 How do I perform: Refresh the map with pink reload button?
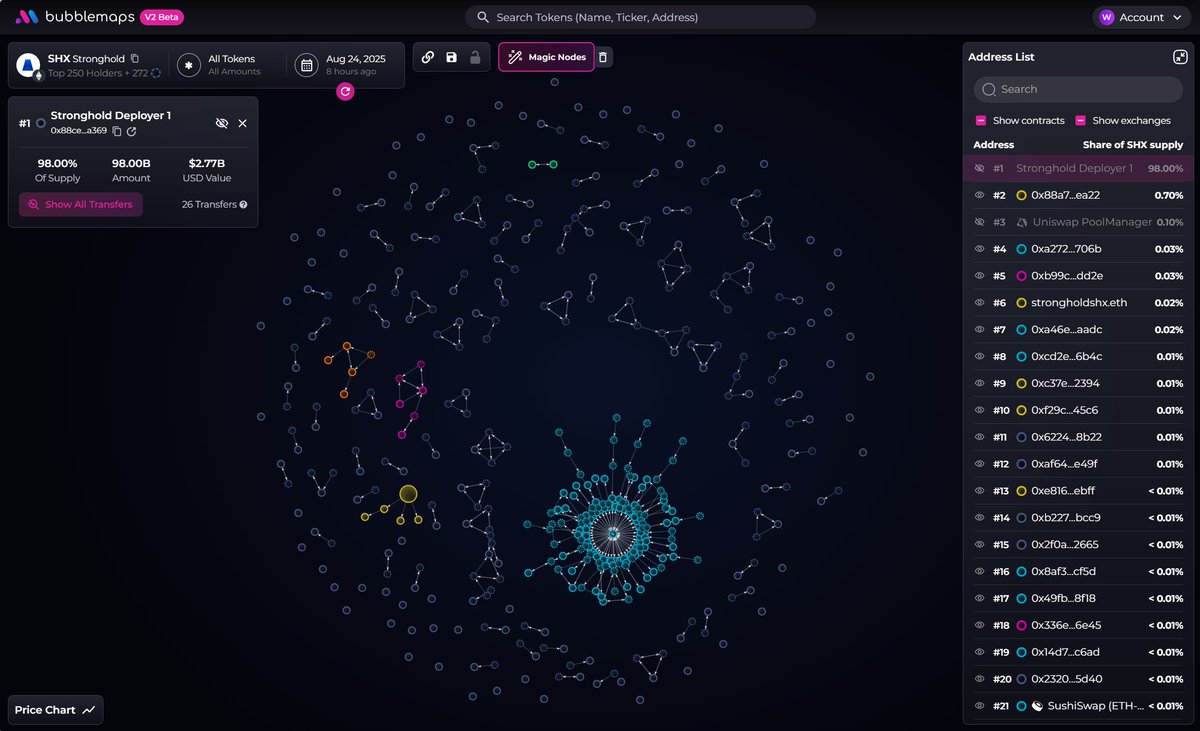click(x=345, y=91)
